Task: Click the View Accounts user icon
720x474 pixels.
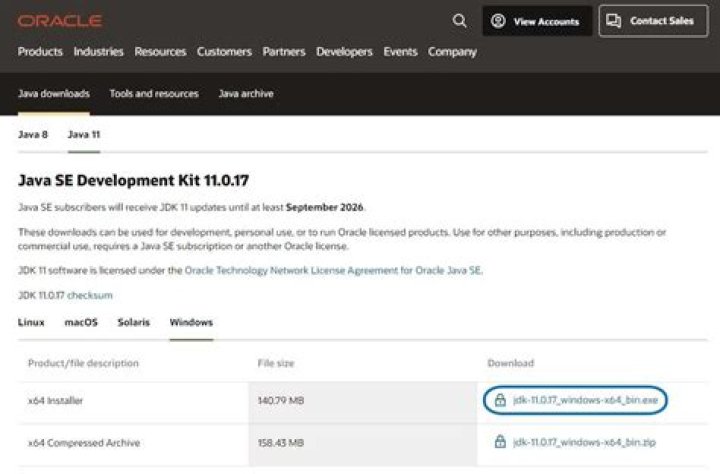Action: tap(498, 21)
